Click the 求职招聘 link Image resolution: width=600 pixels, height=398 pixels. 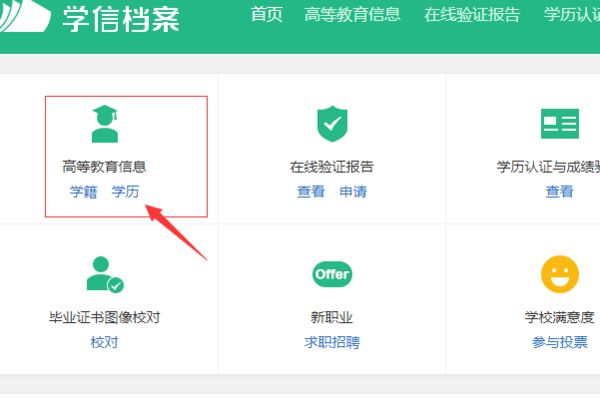[x=332, y=342]
